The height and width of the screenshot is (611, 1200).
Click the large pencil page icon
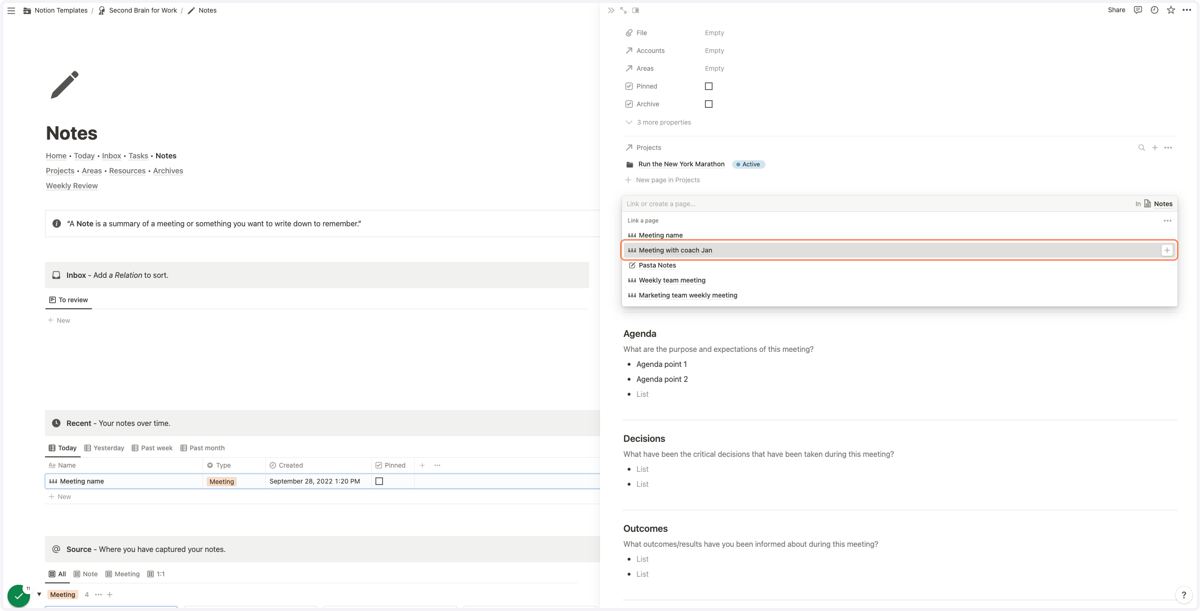point(64,84)
